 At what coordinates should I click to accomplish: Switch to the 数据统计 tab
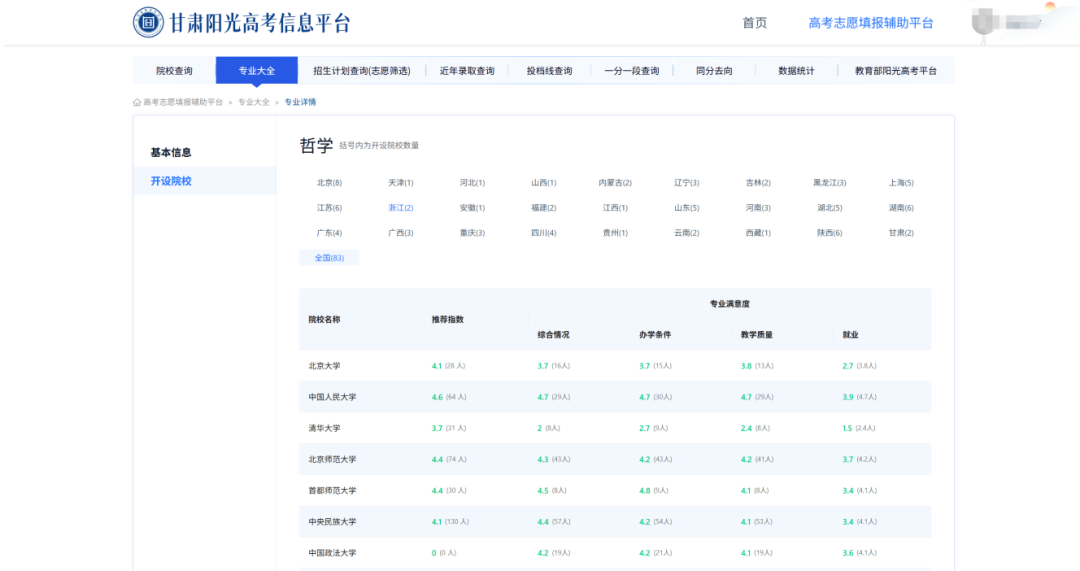point(796,70)
